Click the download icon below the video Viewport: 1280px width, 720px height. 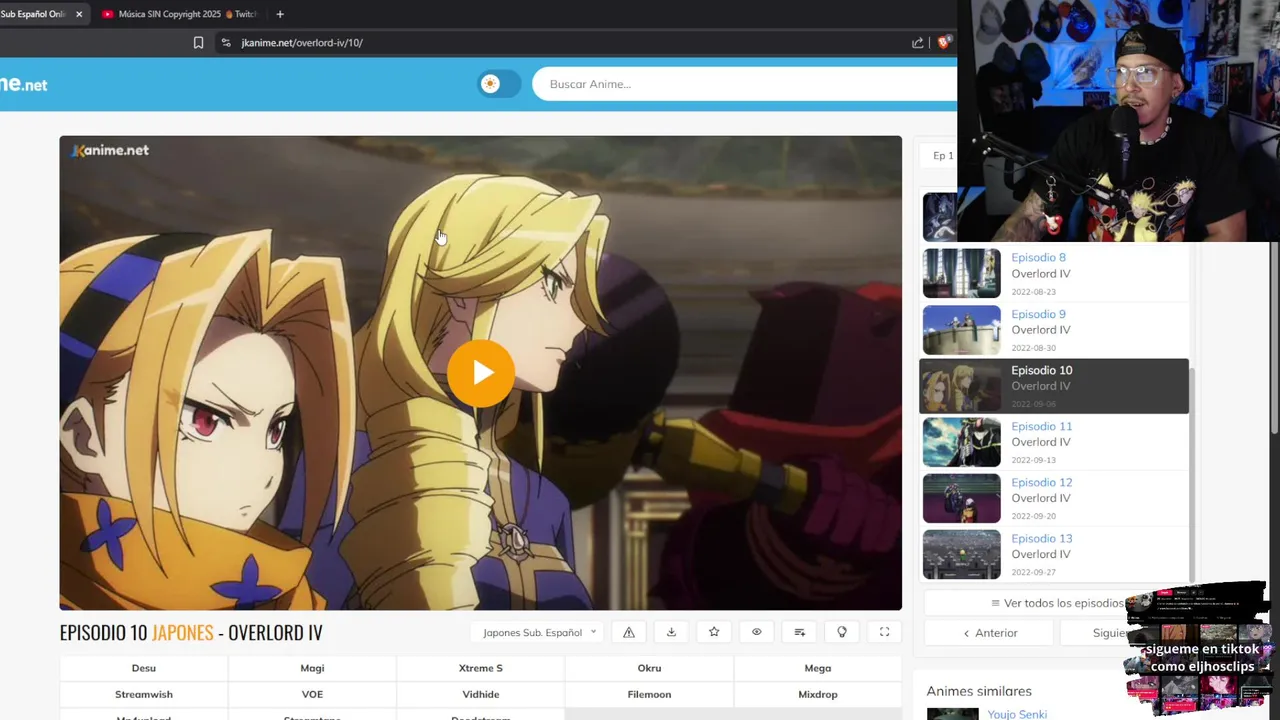pyautogui.click(x=671, y=632)
